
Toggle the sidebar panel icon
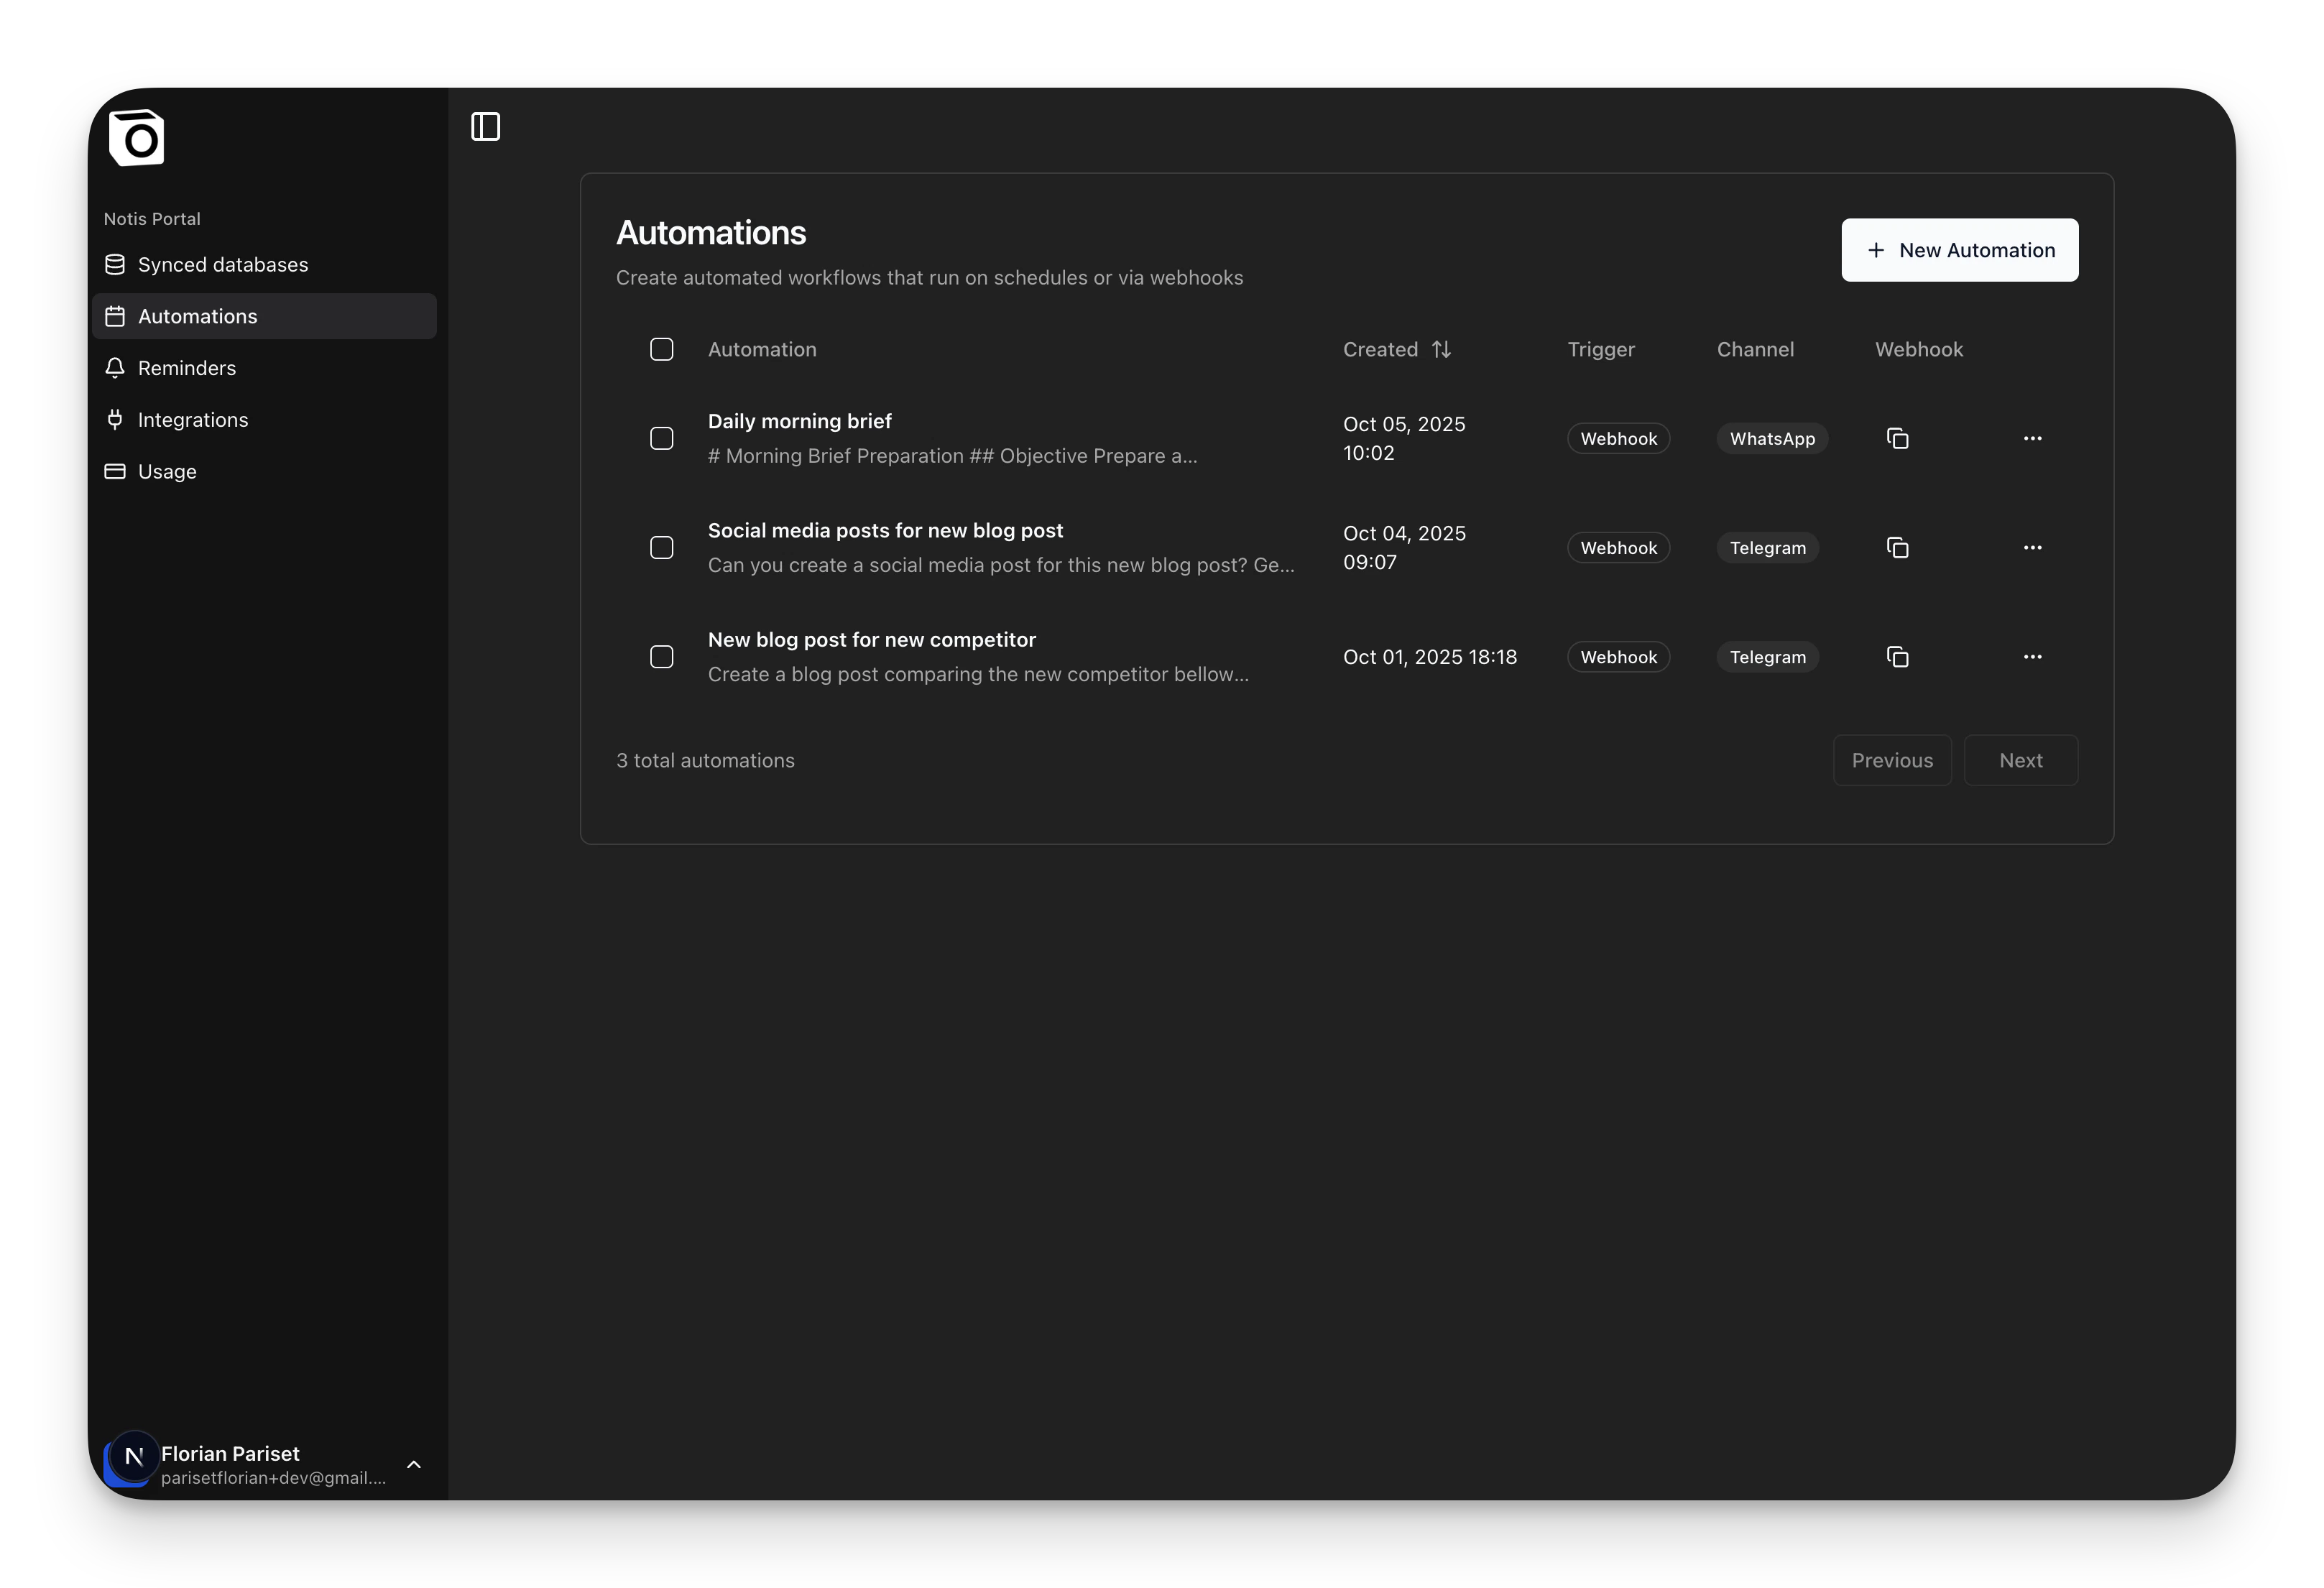(x=485, y=127)
